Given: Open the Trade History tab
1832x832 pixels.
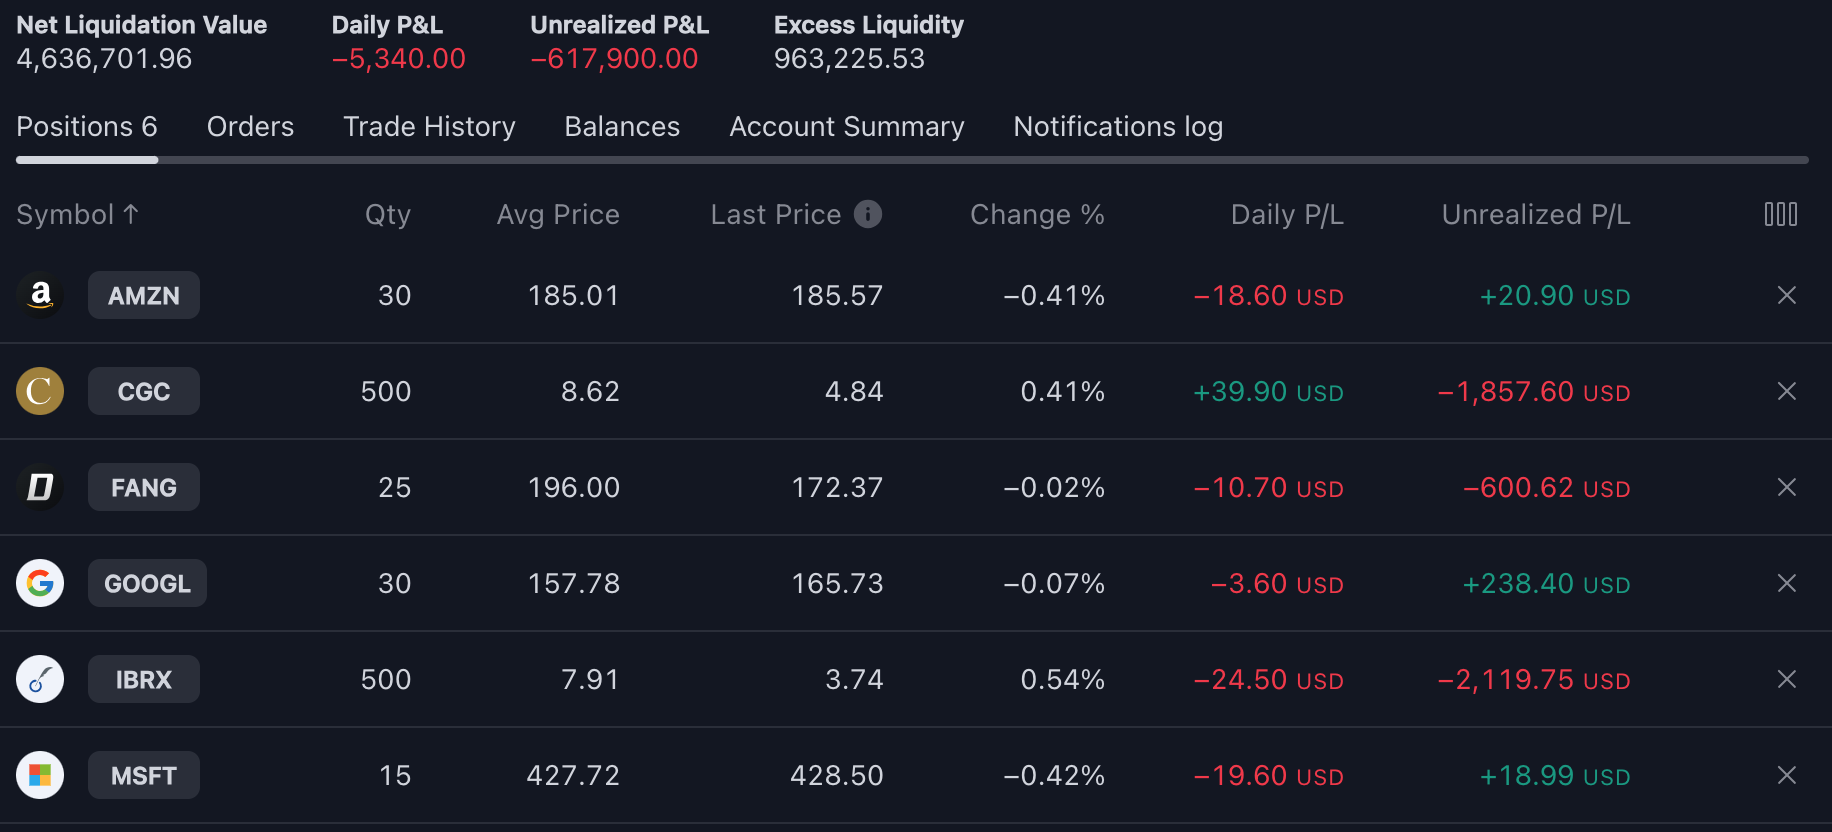Looking at the screenshot, I should [429, 127].
